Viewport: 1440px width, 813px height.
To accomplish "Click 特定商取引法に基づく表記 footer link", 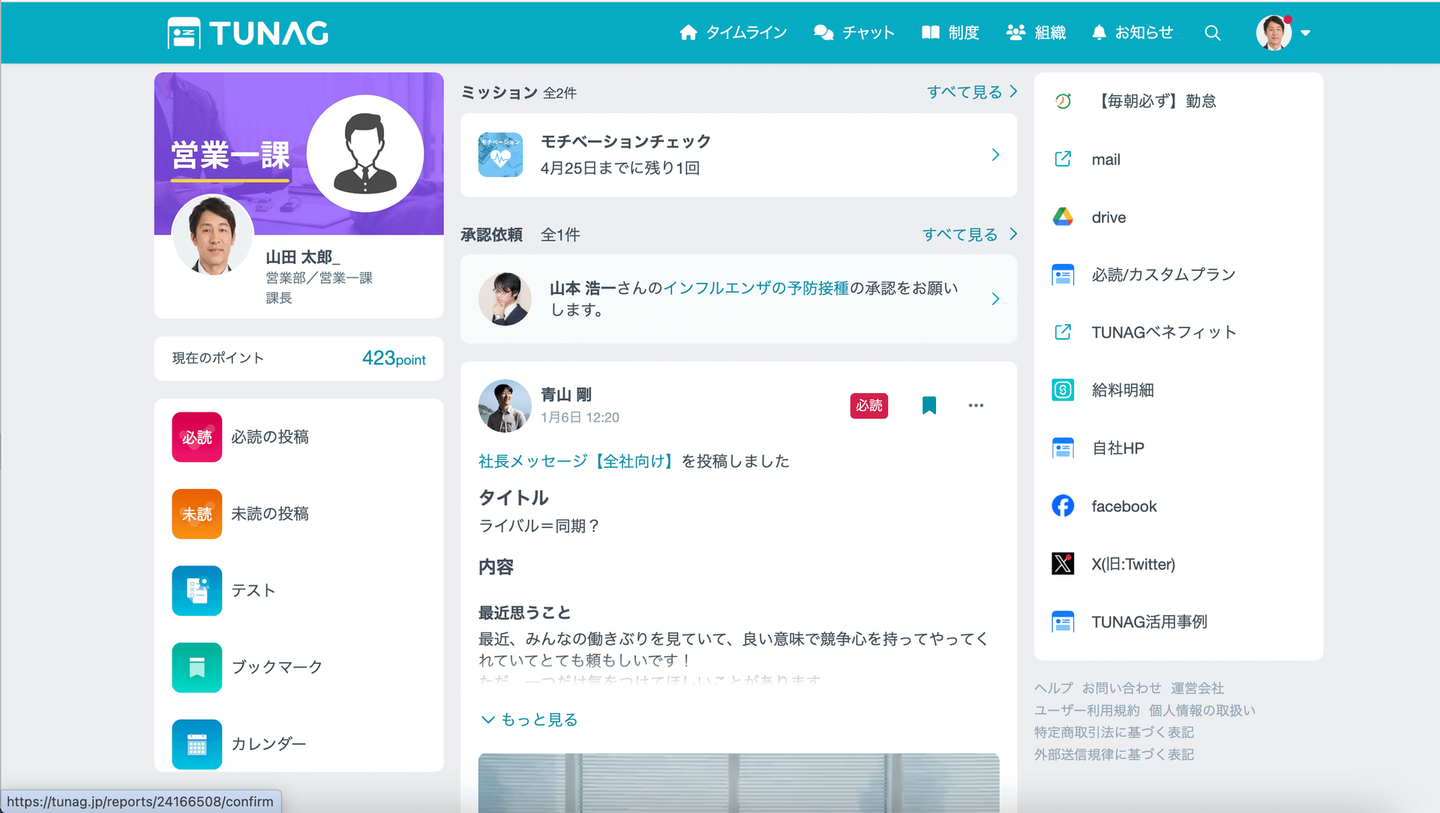I will (1114, 732).
